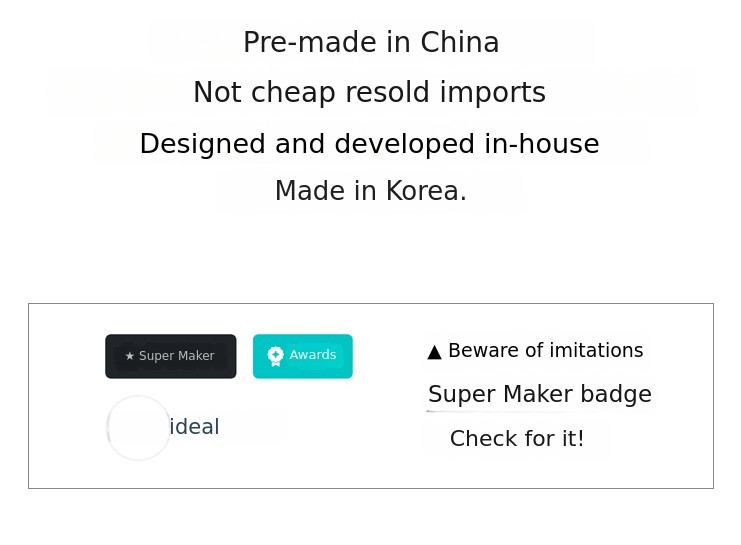Click the word "imports" in second line

pyautogui.click(x=497, y=93)
